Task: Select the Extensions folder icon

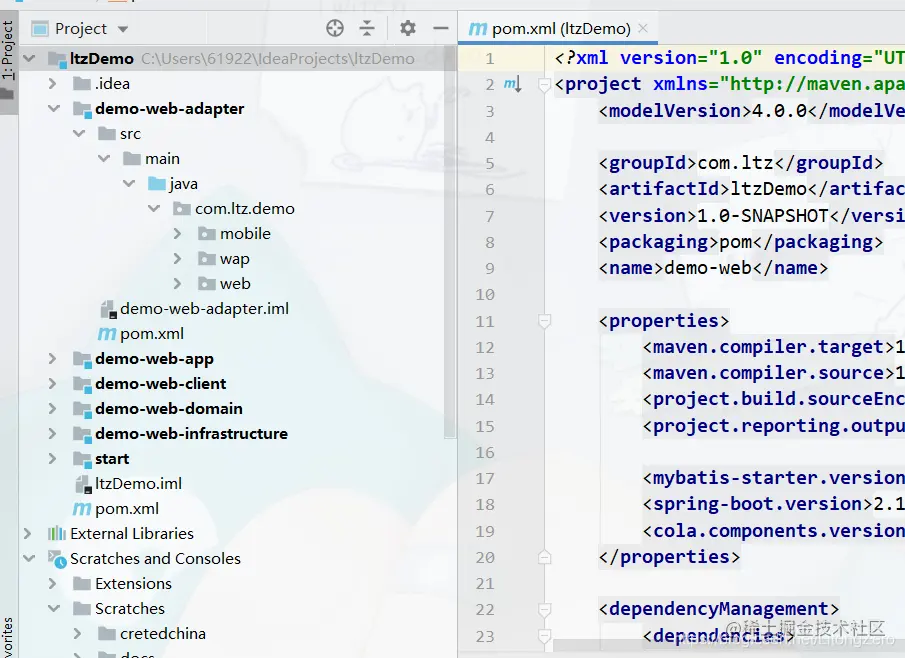Action: pos(82,584)
